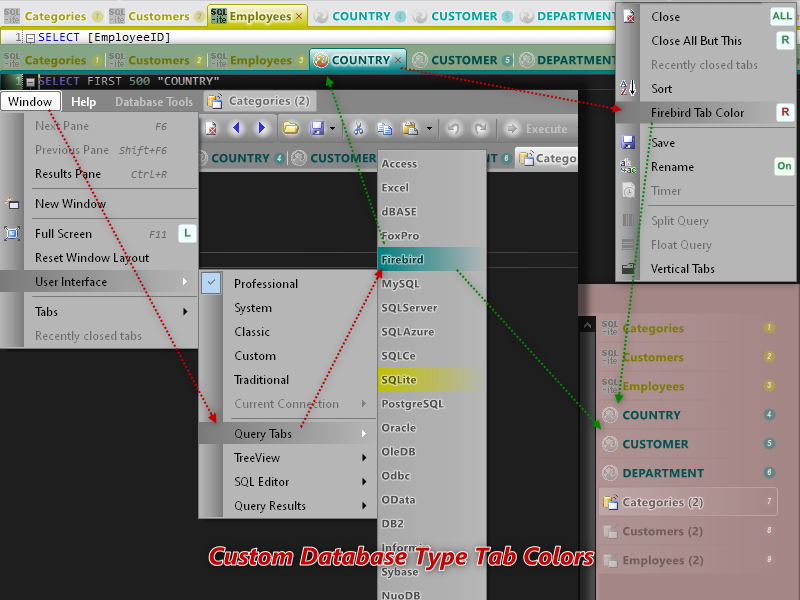Select DEPARTMENT in the vertical tab list

click(688, 473)
